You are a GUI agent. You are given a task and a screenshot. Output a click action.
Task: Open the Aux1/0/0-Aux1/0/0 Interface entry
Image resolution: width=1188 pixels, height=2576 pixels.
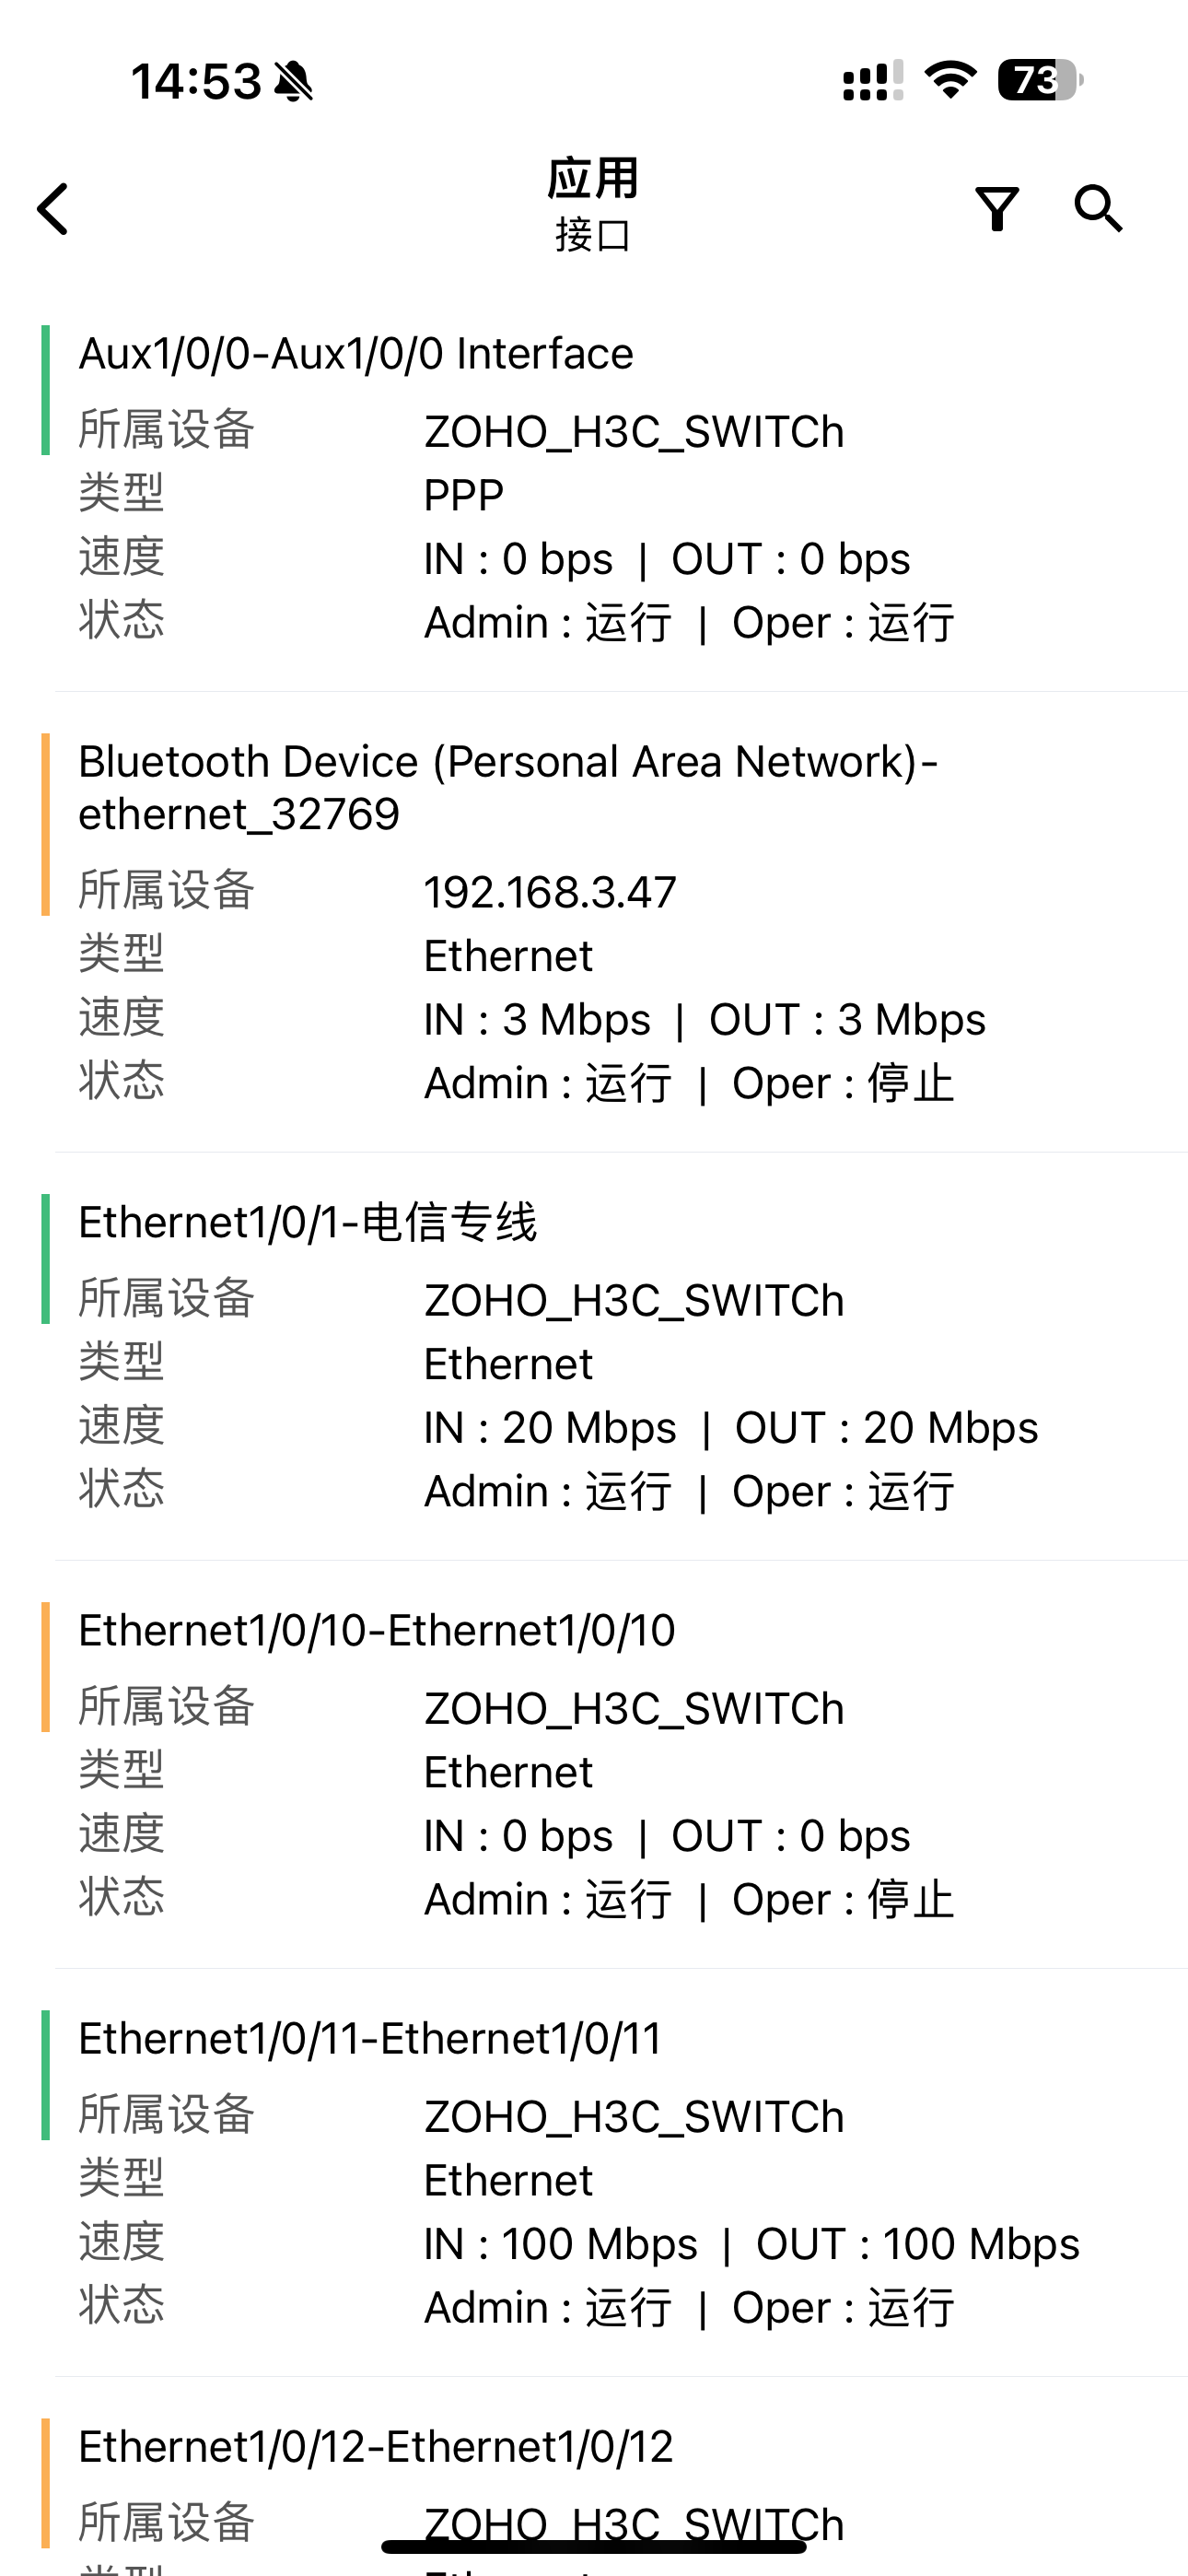tap(356, 354)
